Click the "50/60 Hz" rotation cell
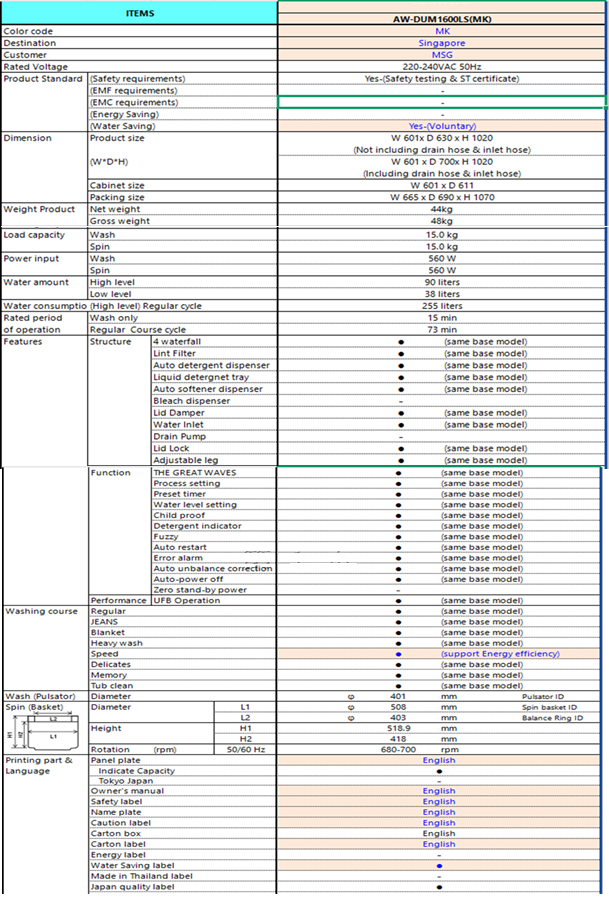This screenshot has height=899, width=609. click(245, 750)
